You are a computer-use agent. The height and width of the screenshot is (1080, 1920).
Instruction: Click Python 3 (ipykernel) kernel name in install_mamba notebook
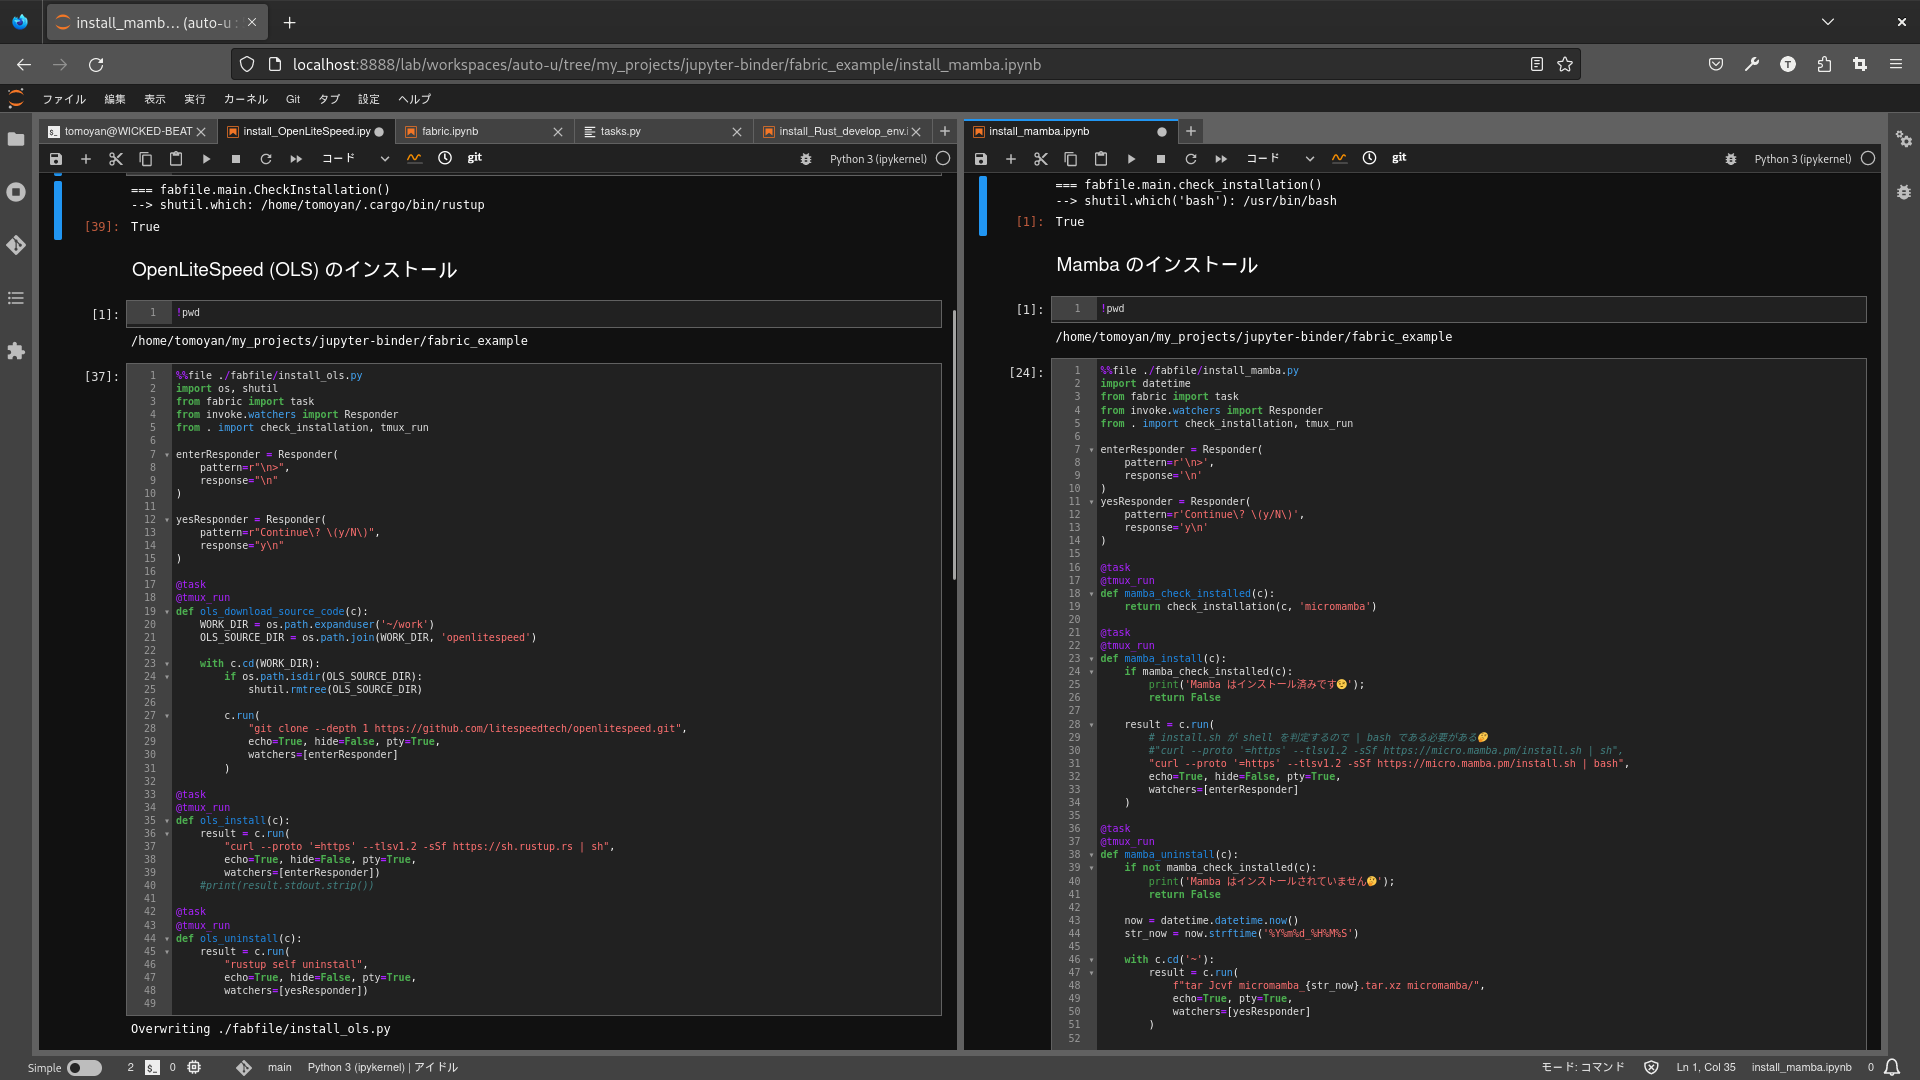pyautogui.click(x=1803, y=159)
